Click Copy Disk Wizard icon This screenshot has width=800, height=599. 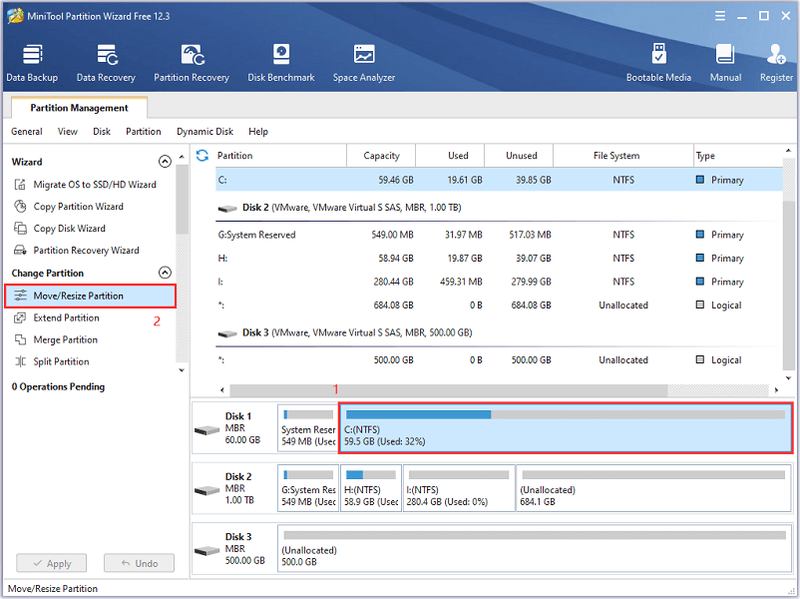[20, 229]
